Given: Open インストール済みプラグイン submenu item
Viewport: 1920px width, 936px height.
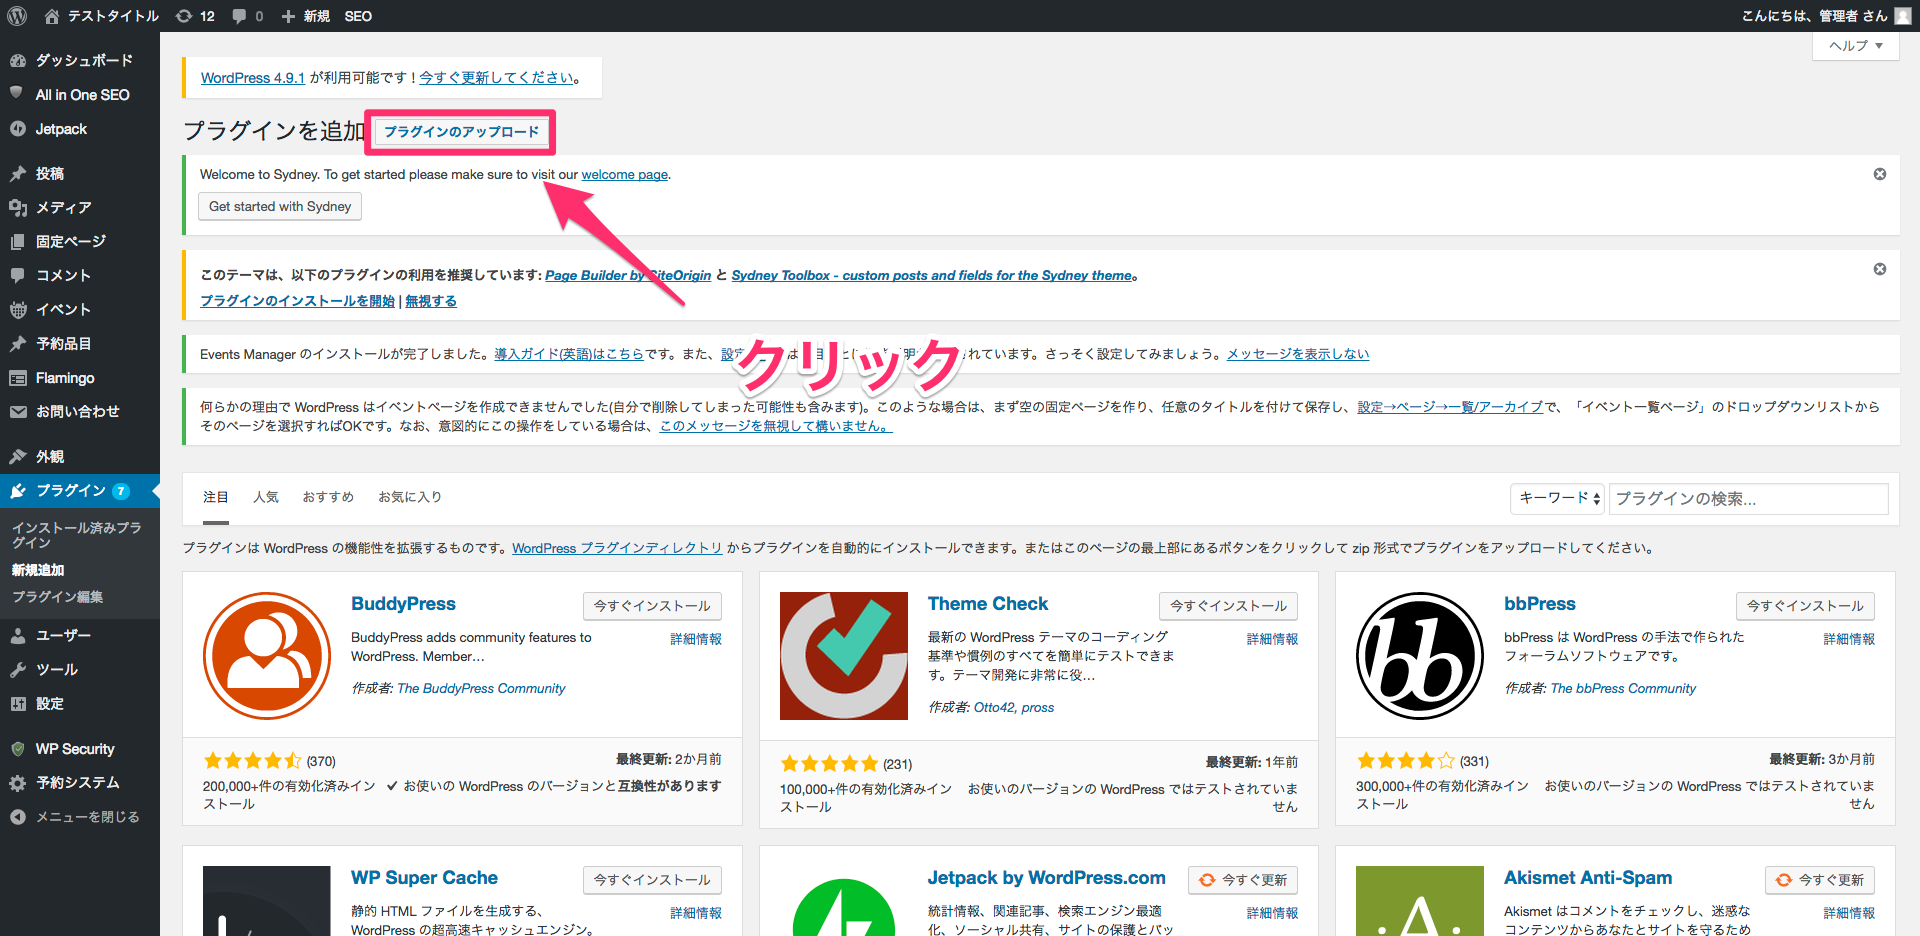Looking at the screenshot, I should tap(77, 535).
